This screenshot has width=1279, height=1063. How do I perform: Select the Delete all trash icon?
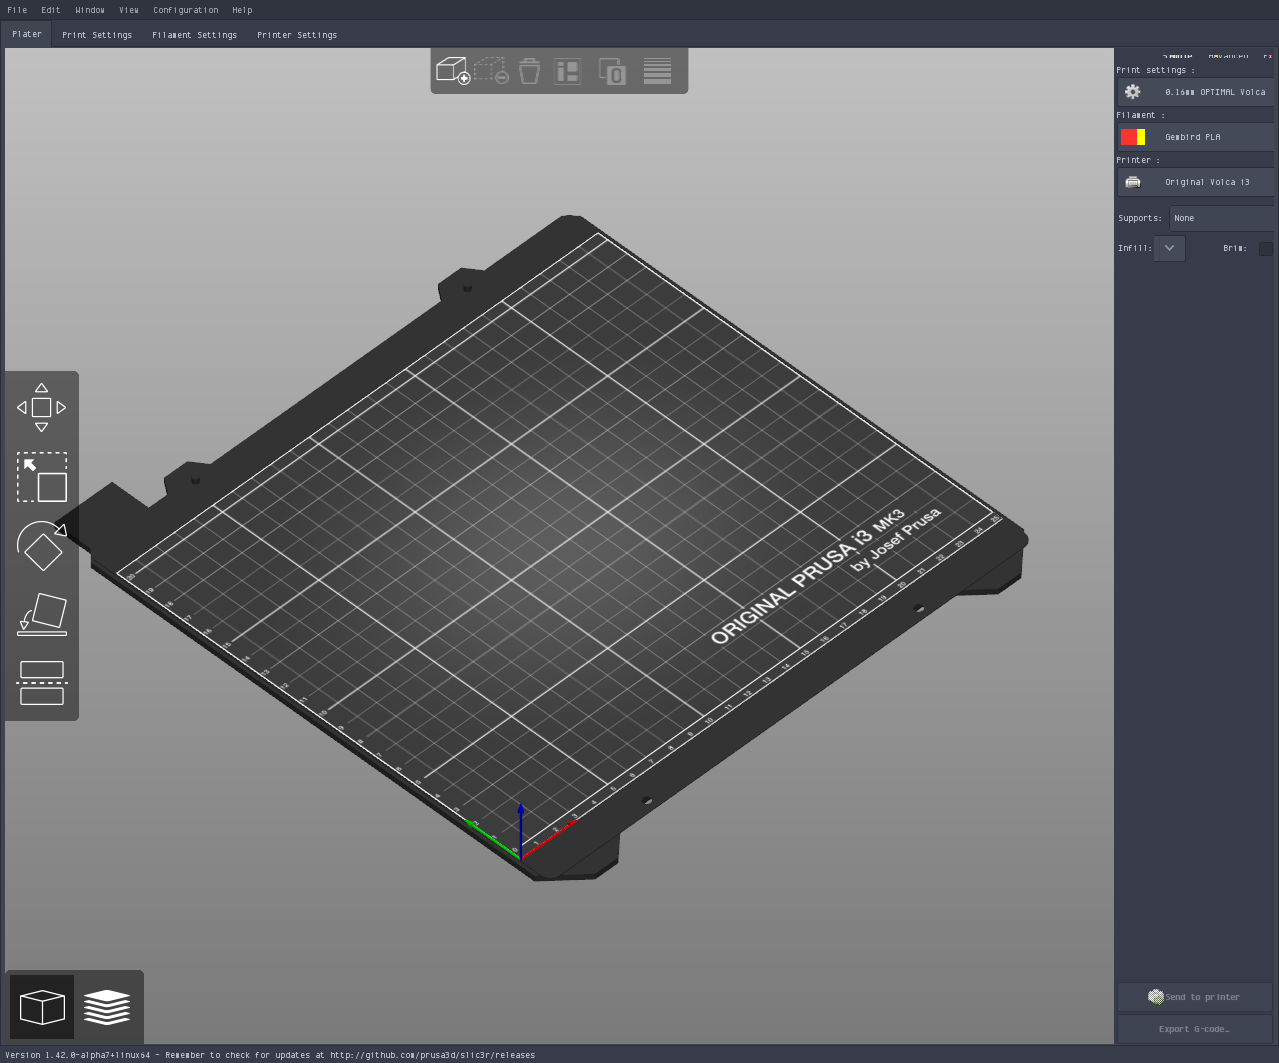click(x=529, y=70)
